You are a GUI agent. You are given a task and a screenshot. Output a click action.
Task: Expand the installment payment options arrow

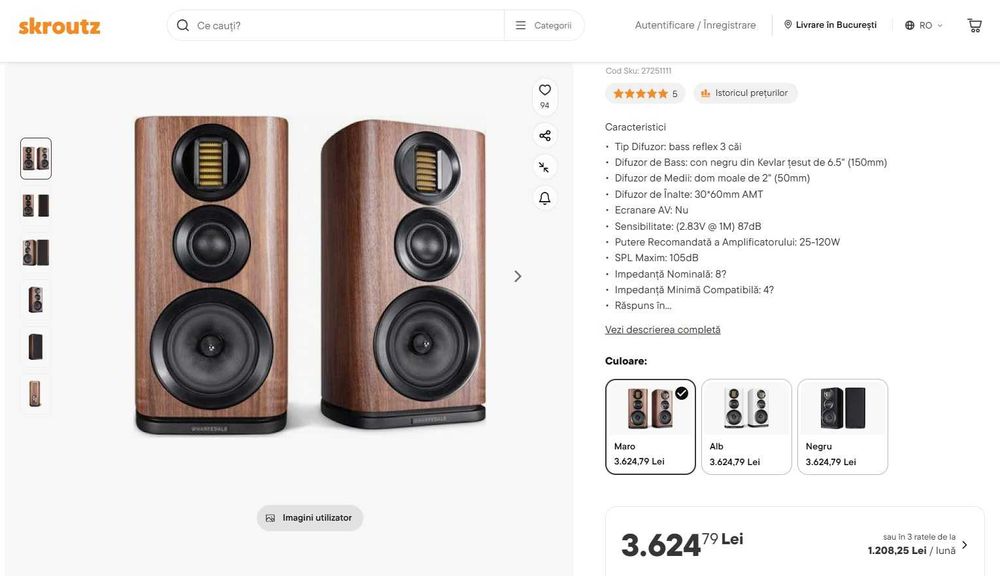coord(964,545)
